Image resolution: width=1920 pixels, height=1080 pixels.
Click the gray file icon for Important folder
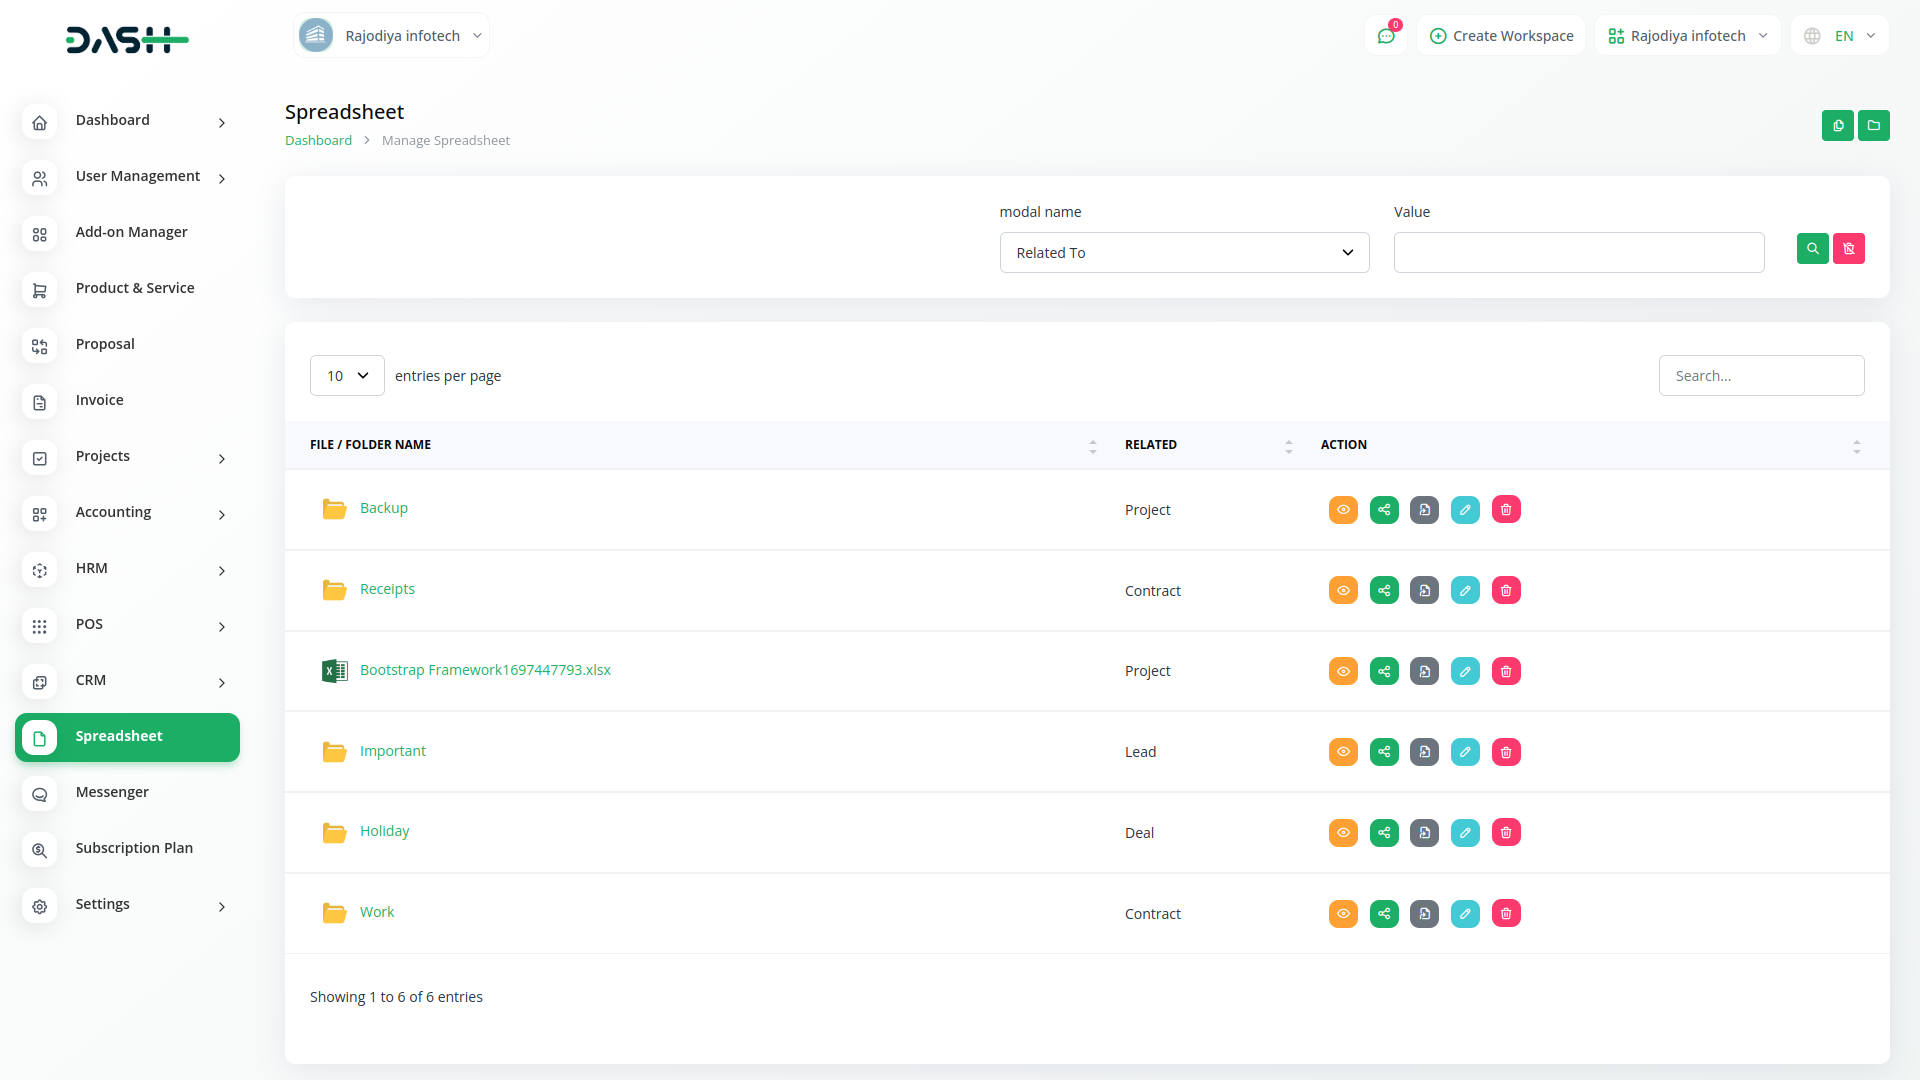[1424, 752]
